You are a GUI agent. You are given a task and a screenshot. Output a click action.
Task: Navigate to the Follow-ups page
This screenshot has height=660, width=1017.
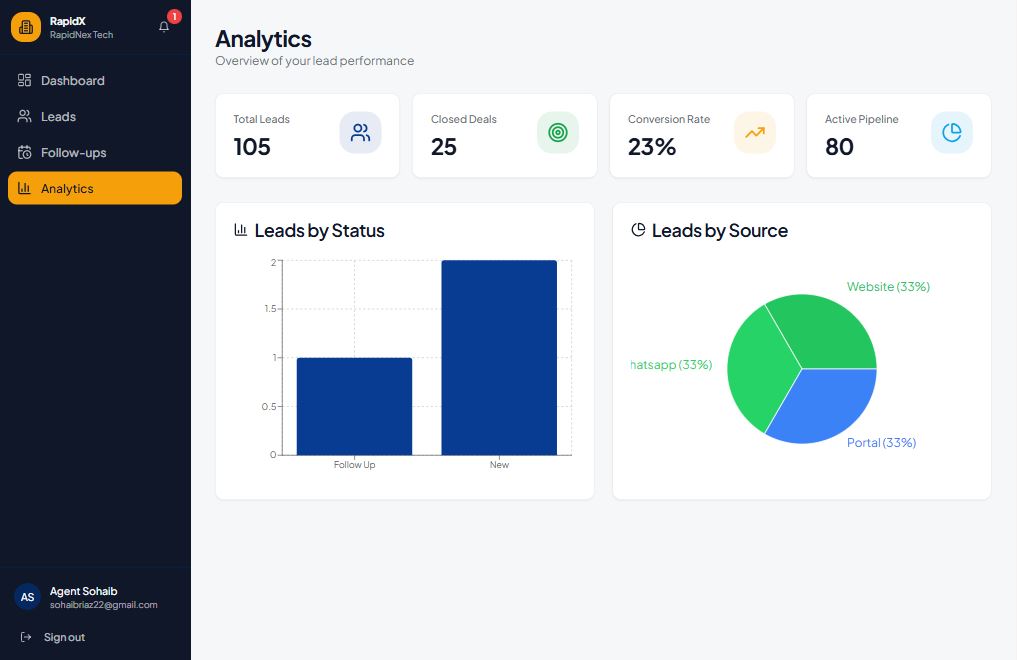click(74, 152)
